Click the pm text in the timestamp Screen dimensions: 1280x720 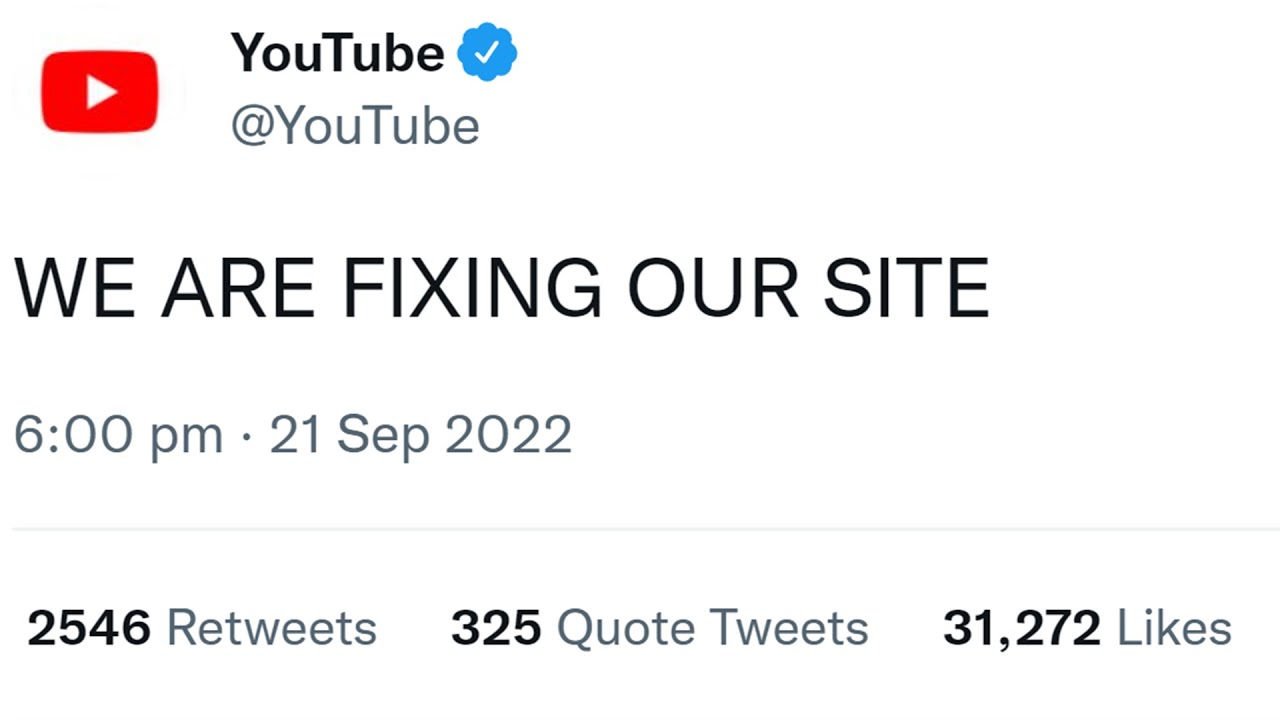tap(186, 437)
